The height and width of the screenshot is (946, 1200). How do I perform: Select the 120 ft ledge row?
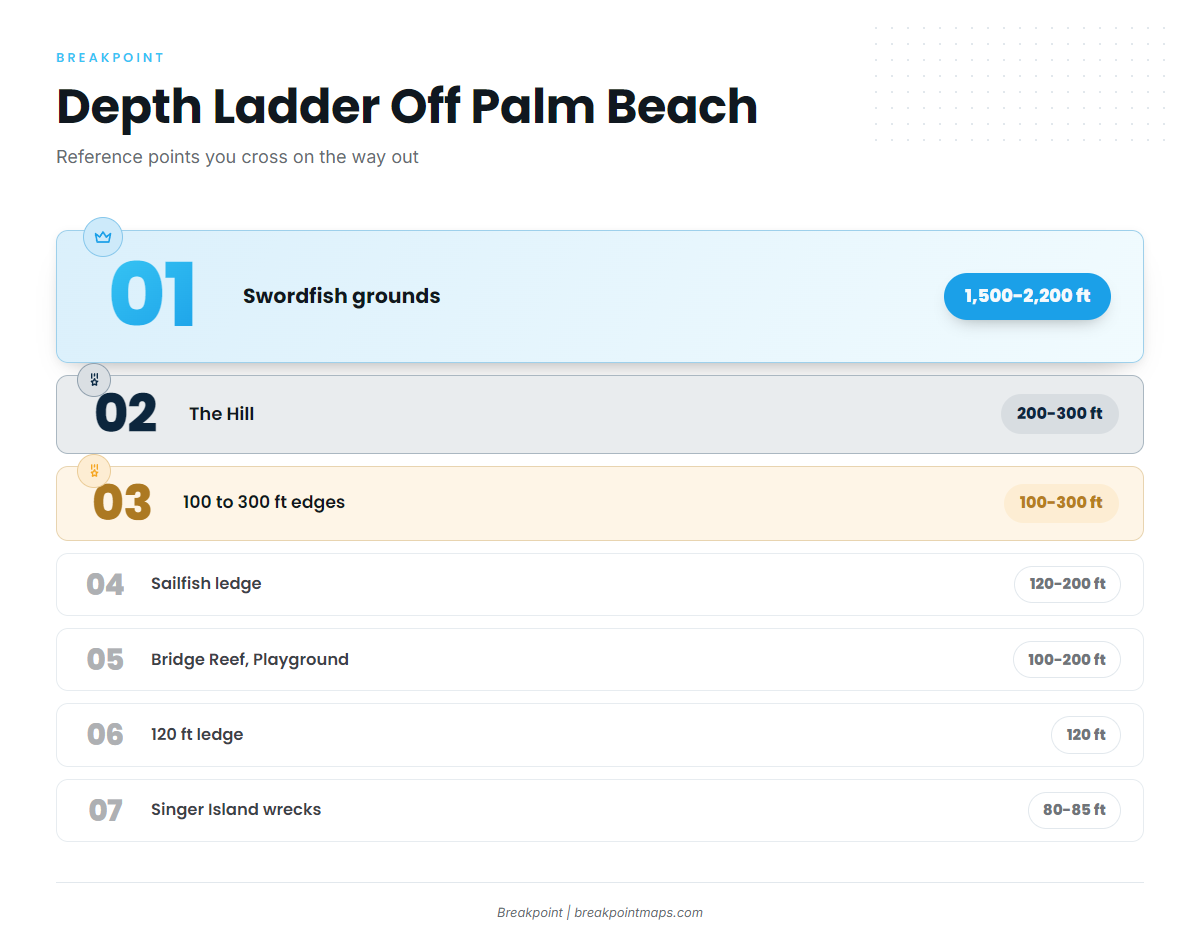600,735
